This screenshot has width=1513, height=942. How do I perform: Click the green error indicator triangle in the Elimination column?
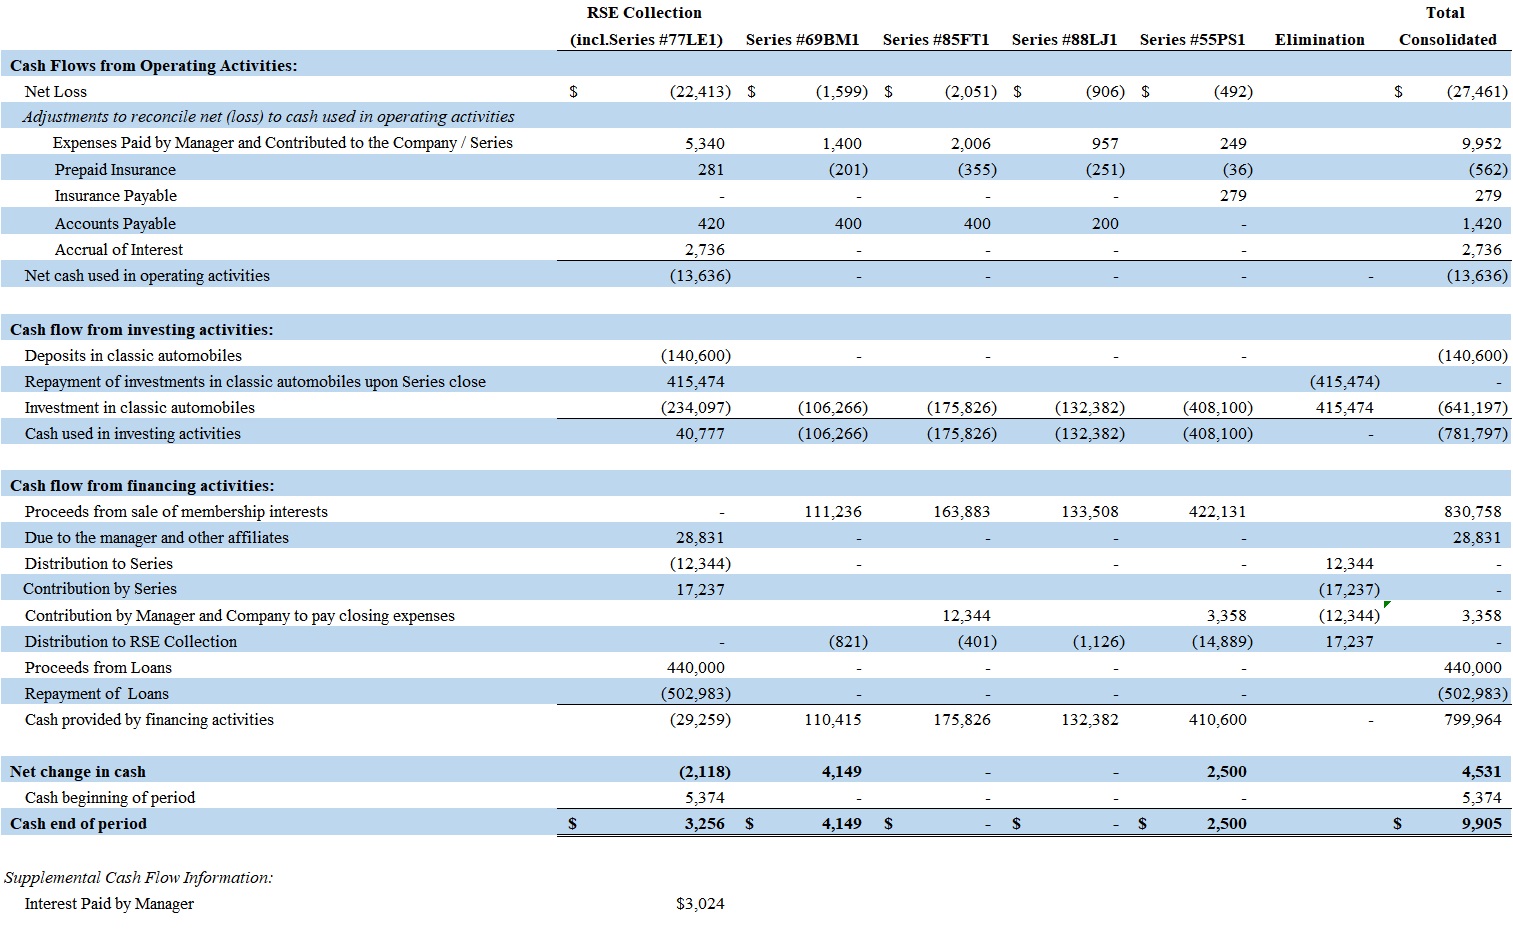point(1386,605)
